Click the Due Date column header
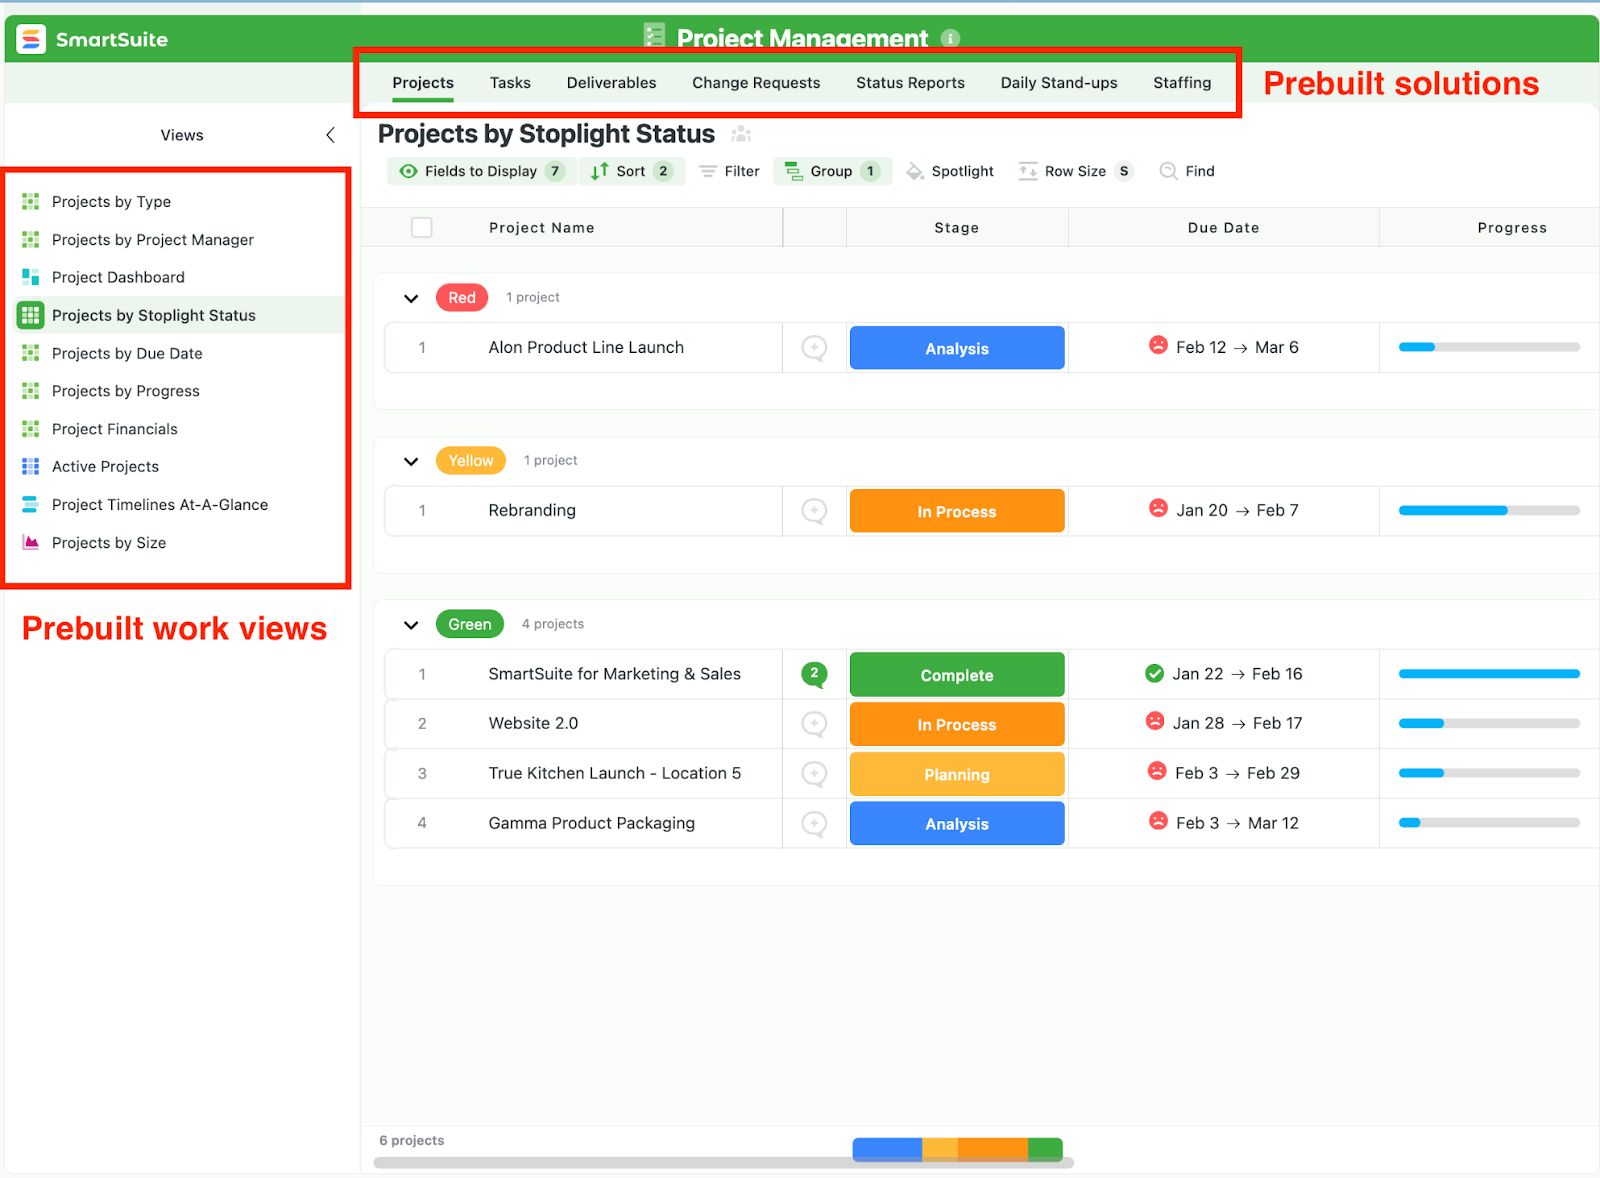 click(1223, 228)
